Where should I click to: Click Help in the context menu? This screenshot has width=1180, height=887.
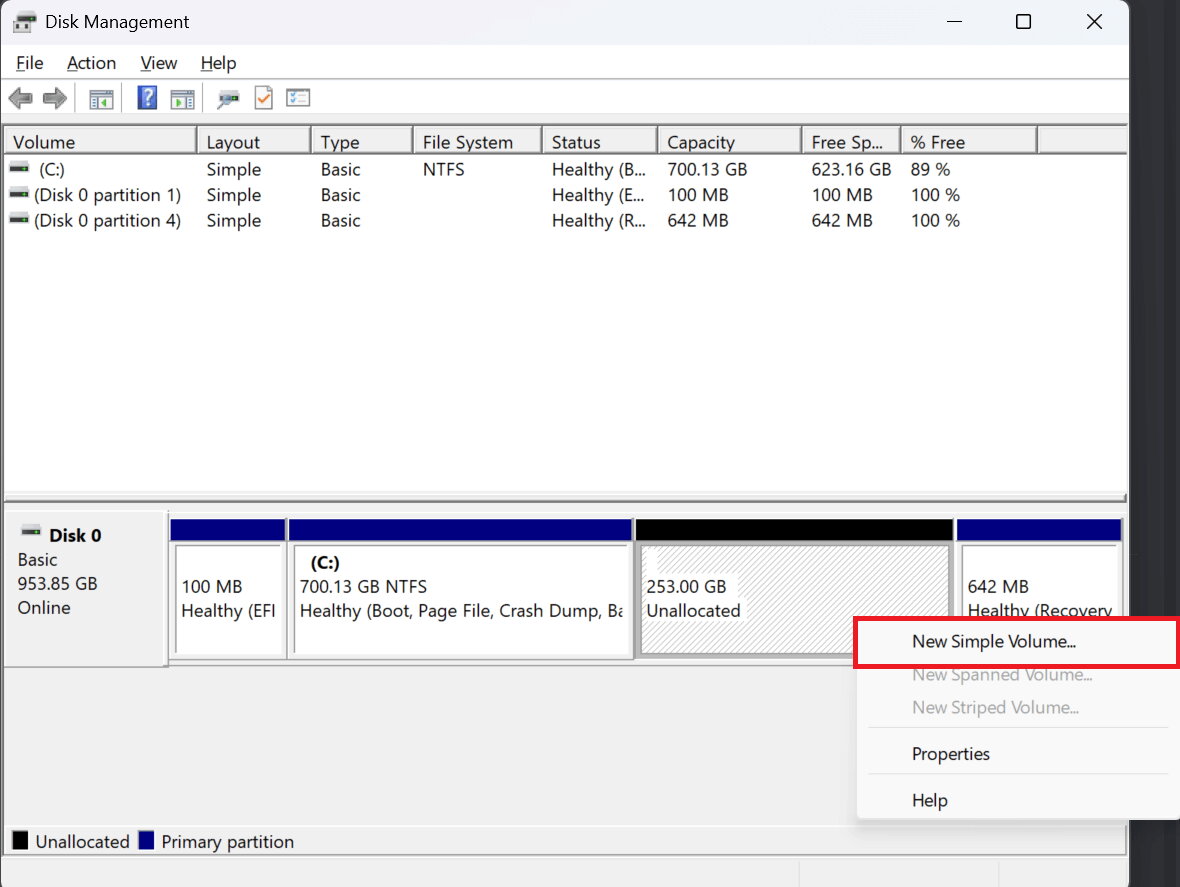click(1017, 800)
